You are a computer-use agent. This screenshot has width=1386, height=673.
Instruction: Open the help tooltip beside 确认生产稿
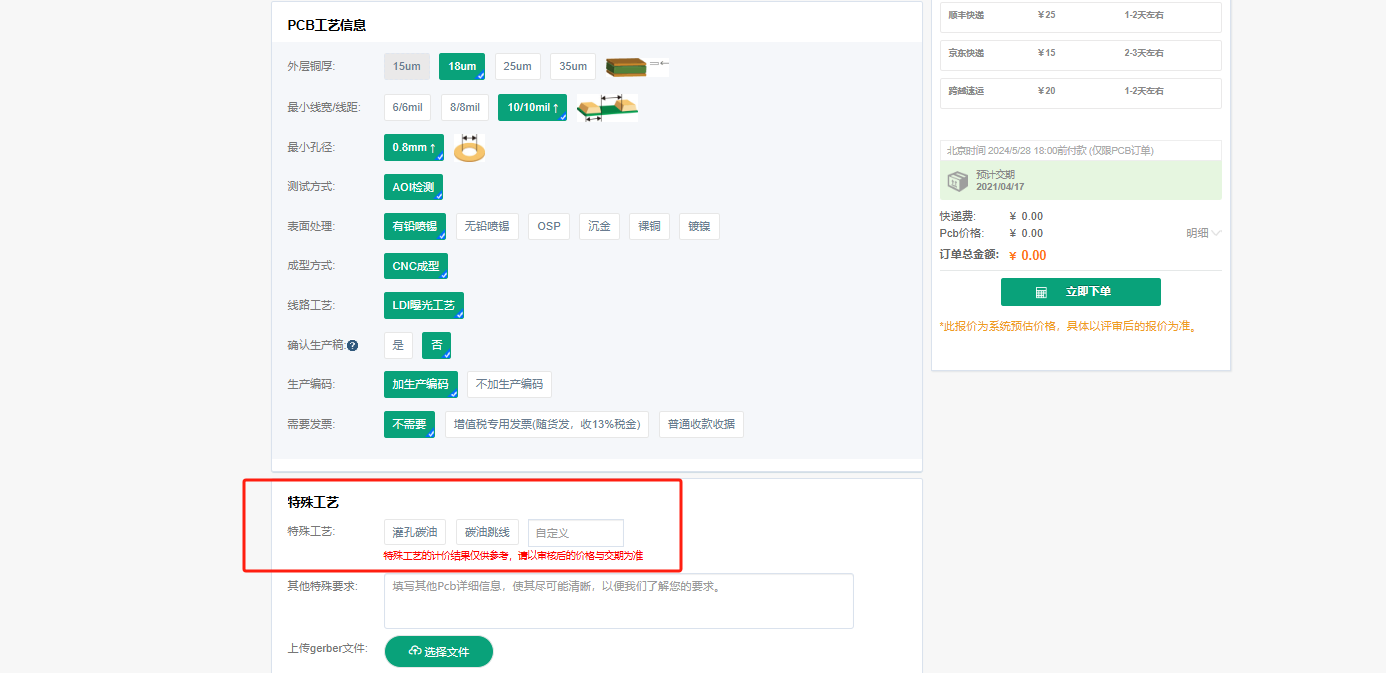point(352,345)
